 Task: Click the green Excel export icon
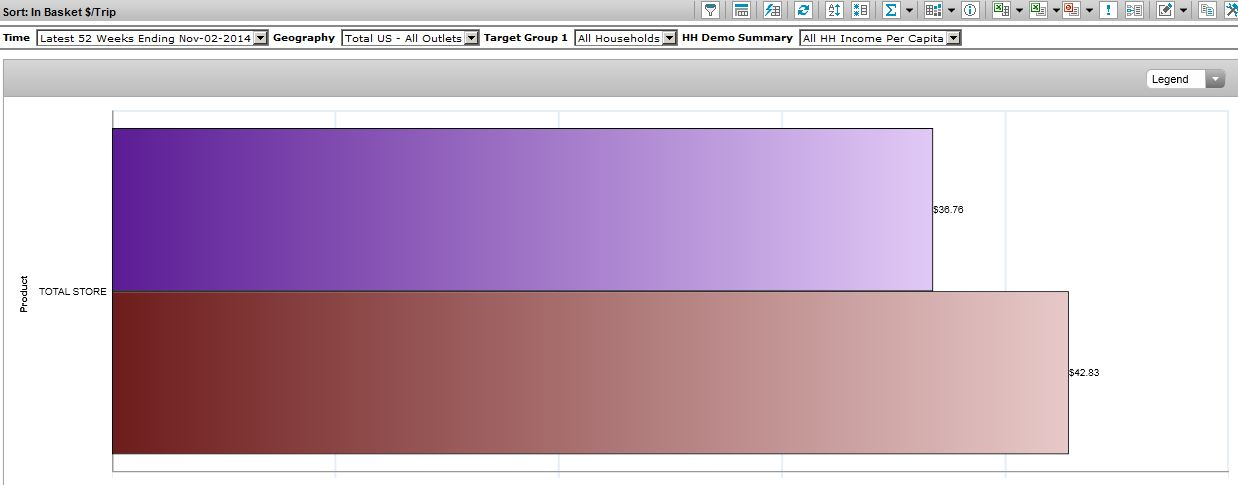[x=1000, y=10]
